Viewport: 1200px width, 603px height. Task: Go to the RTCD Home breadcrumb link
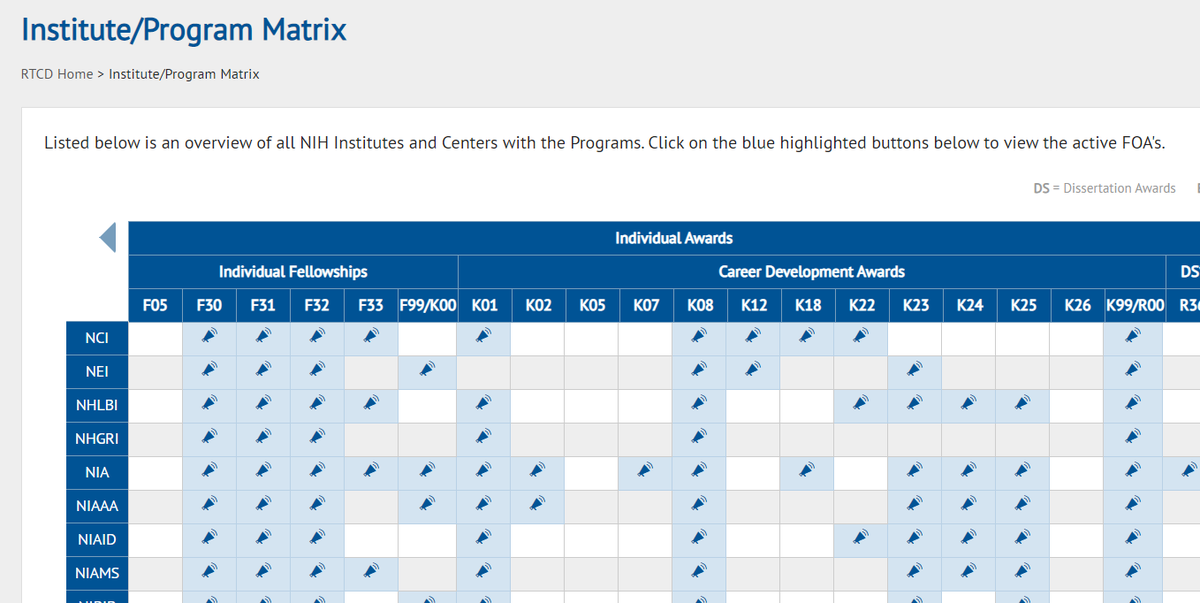pyautogui.click(x=56, y=74)
